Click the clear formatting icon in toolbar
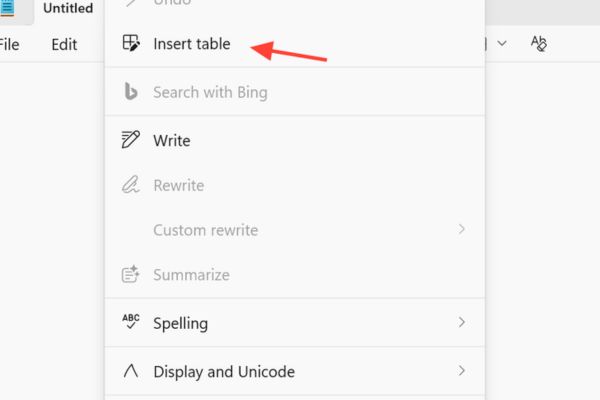This screenshot has height=400, width=600. click(539, 44)
